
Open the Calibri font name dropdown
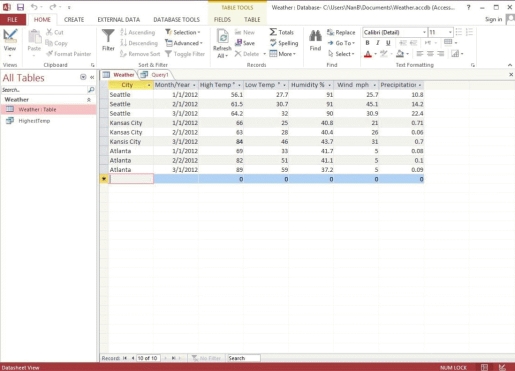pos(424,32)
